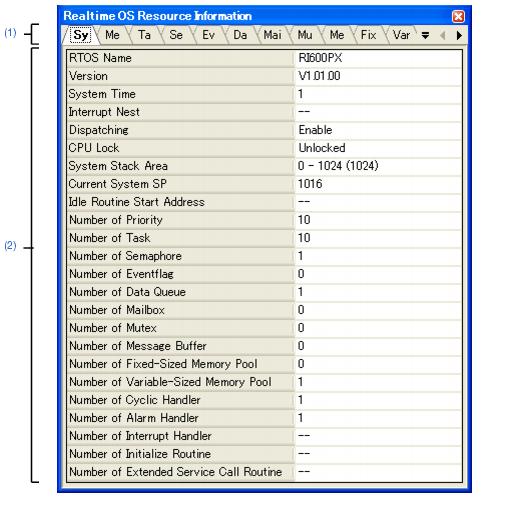Image resolution: width=512 pixels, height=510 pixels.
Task: Switch to the Mu tab
Action: coord(305,35)
